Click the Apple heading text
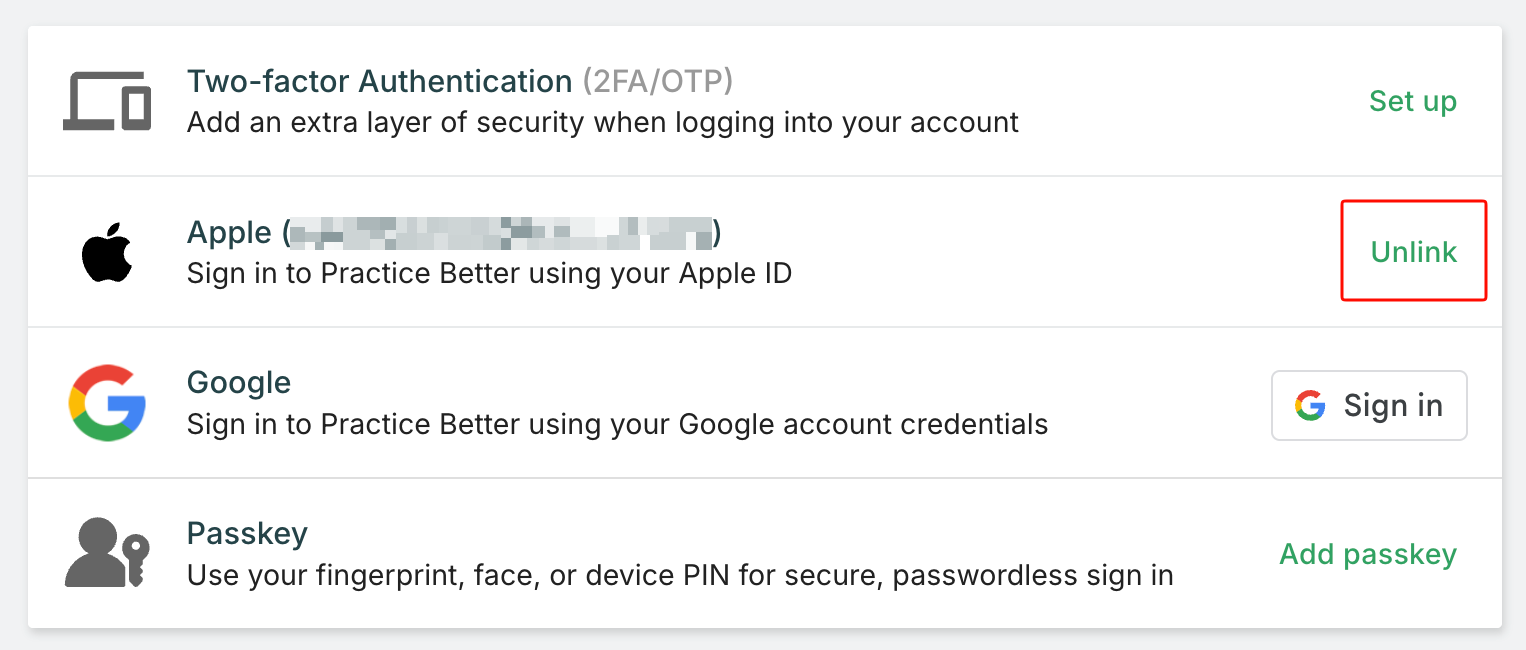 [x=229, y=233]
